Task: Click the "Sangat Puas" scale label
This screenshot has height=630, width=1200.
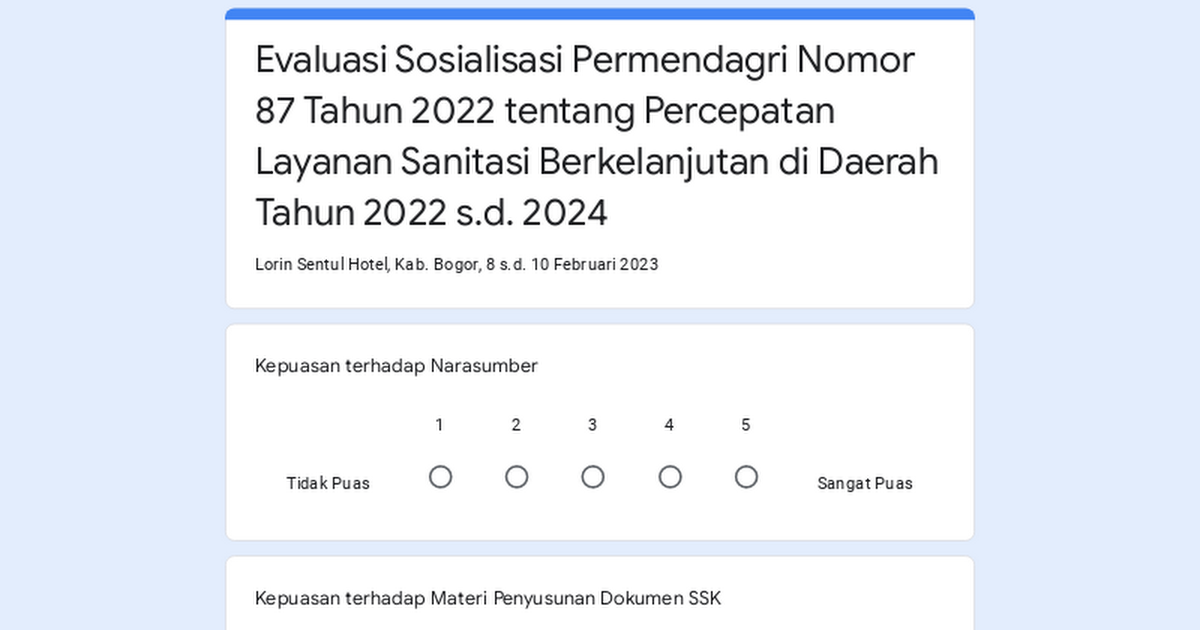Action: 865,483
